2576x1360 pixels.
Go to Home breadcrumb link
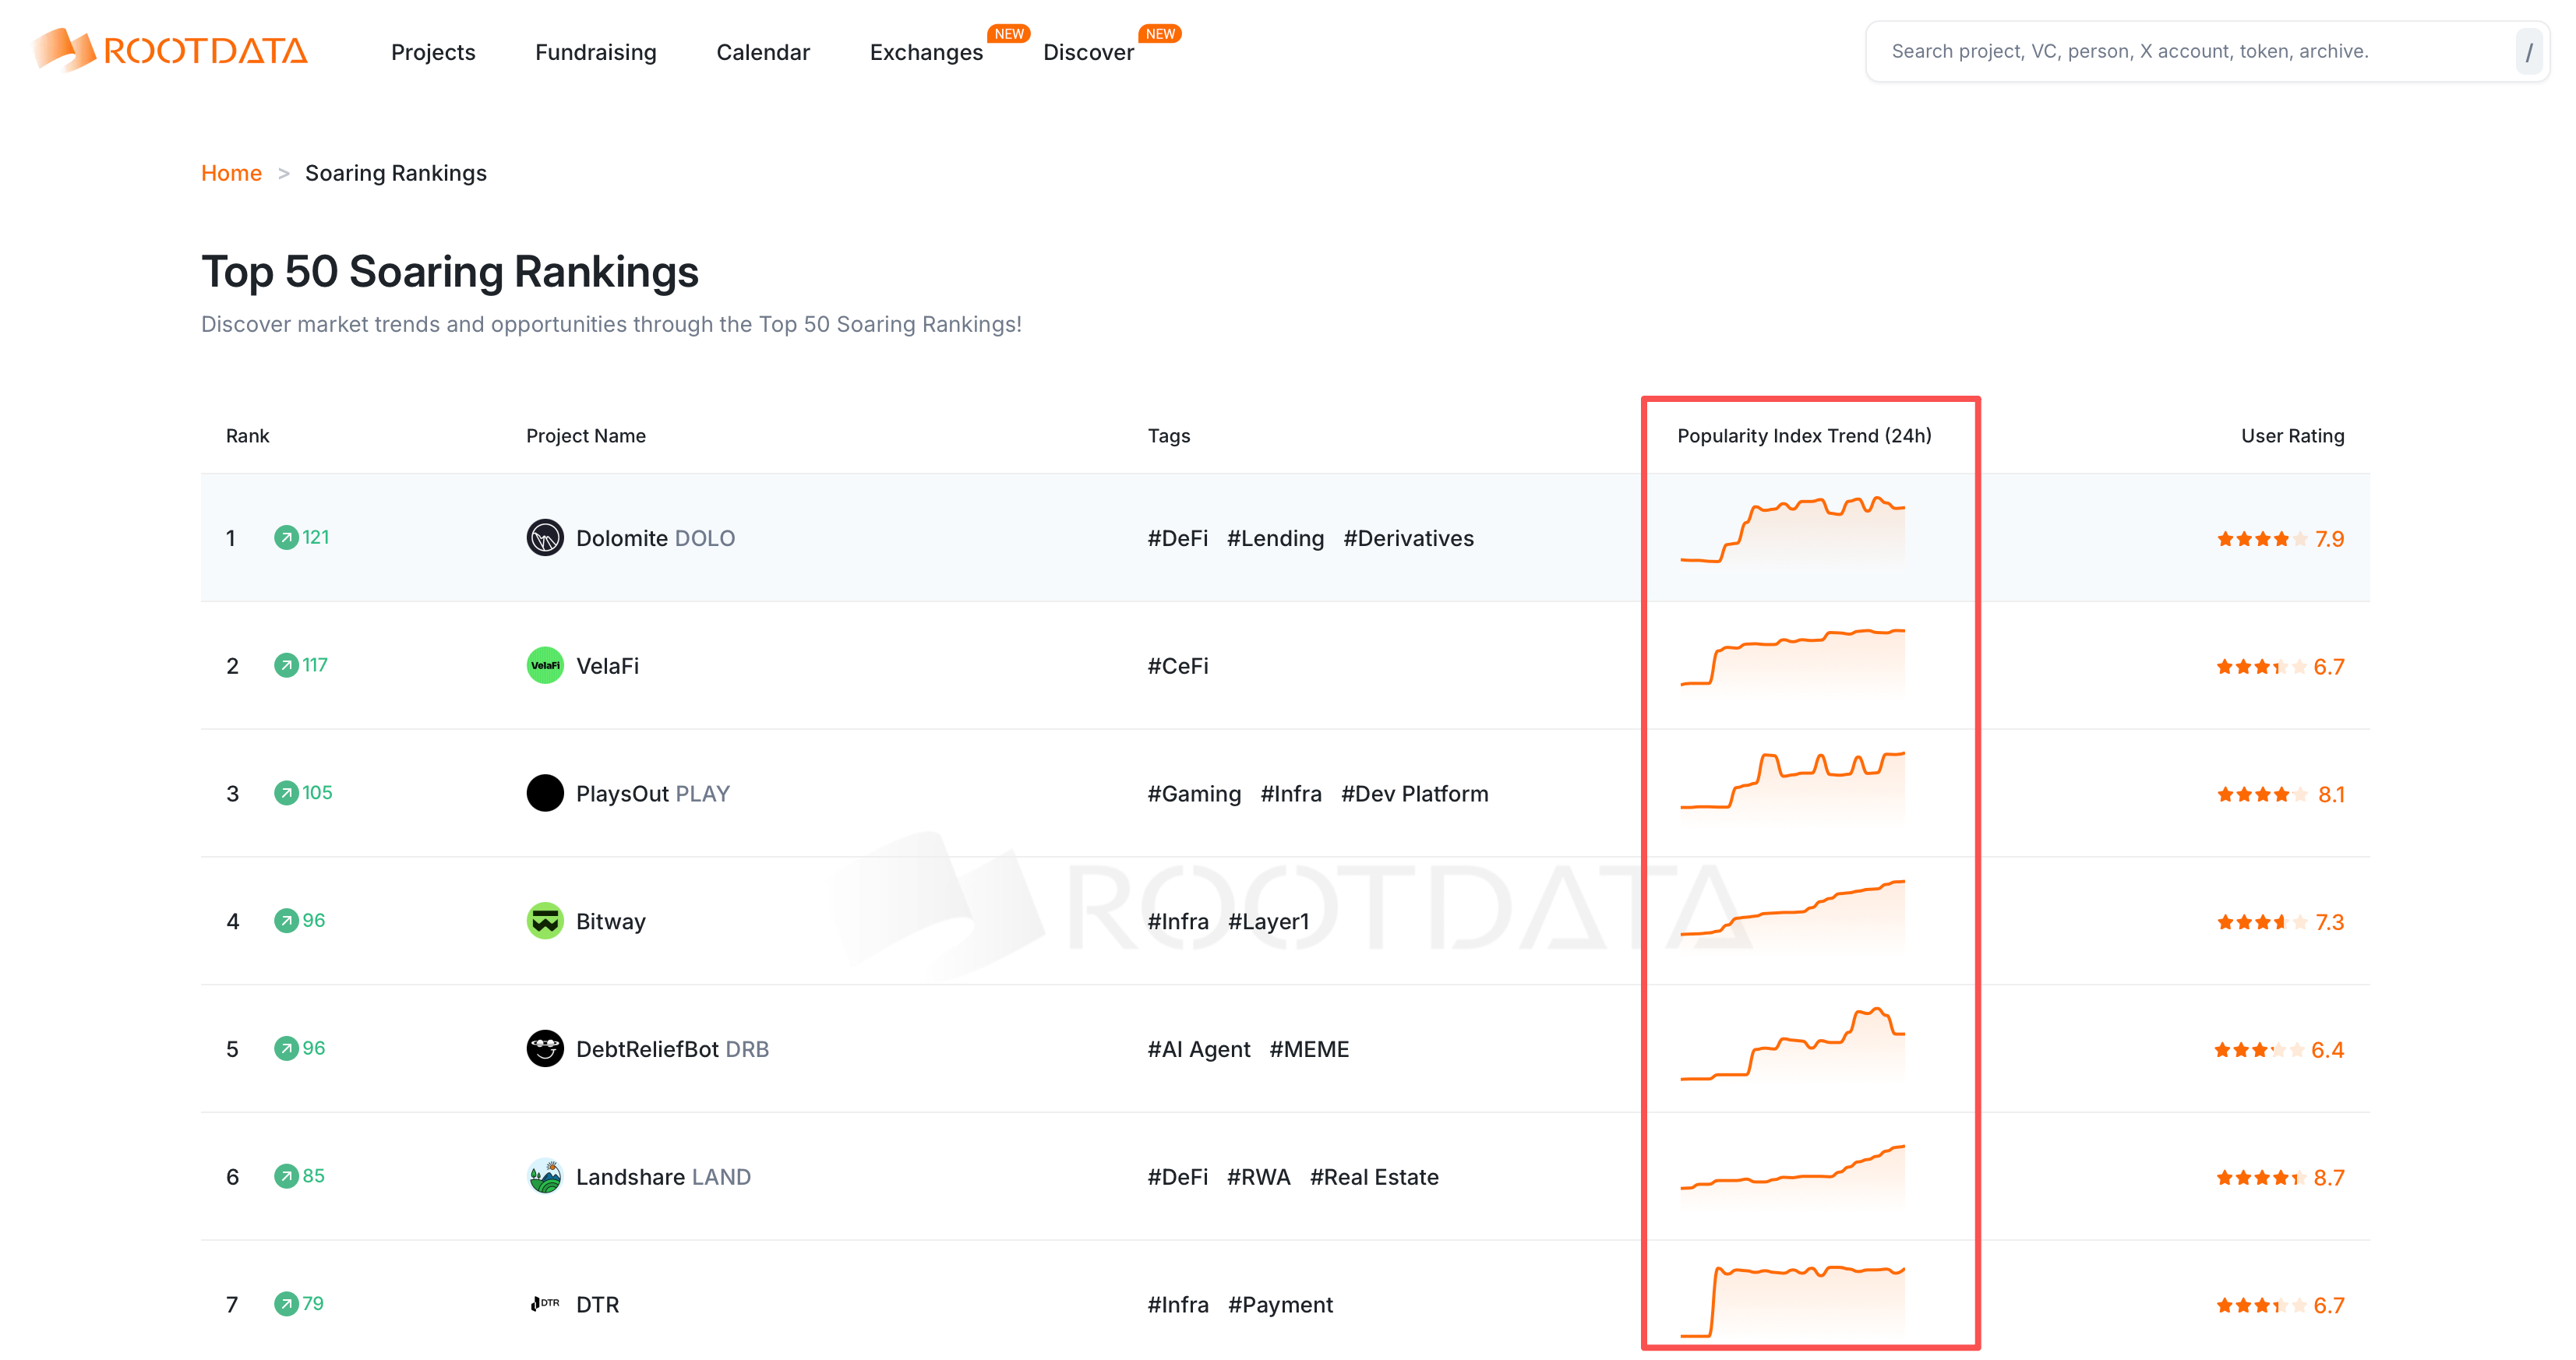(231, 173)
